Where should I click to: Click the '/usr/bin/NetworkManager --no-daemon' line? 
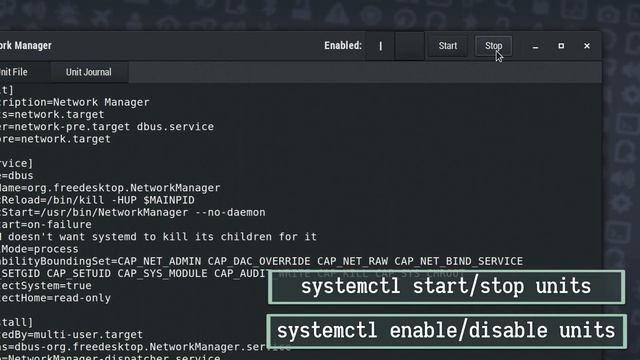coord(133,212)
